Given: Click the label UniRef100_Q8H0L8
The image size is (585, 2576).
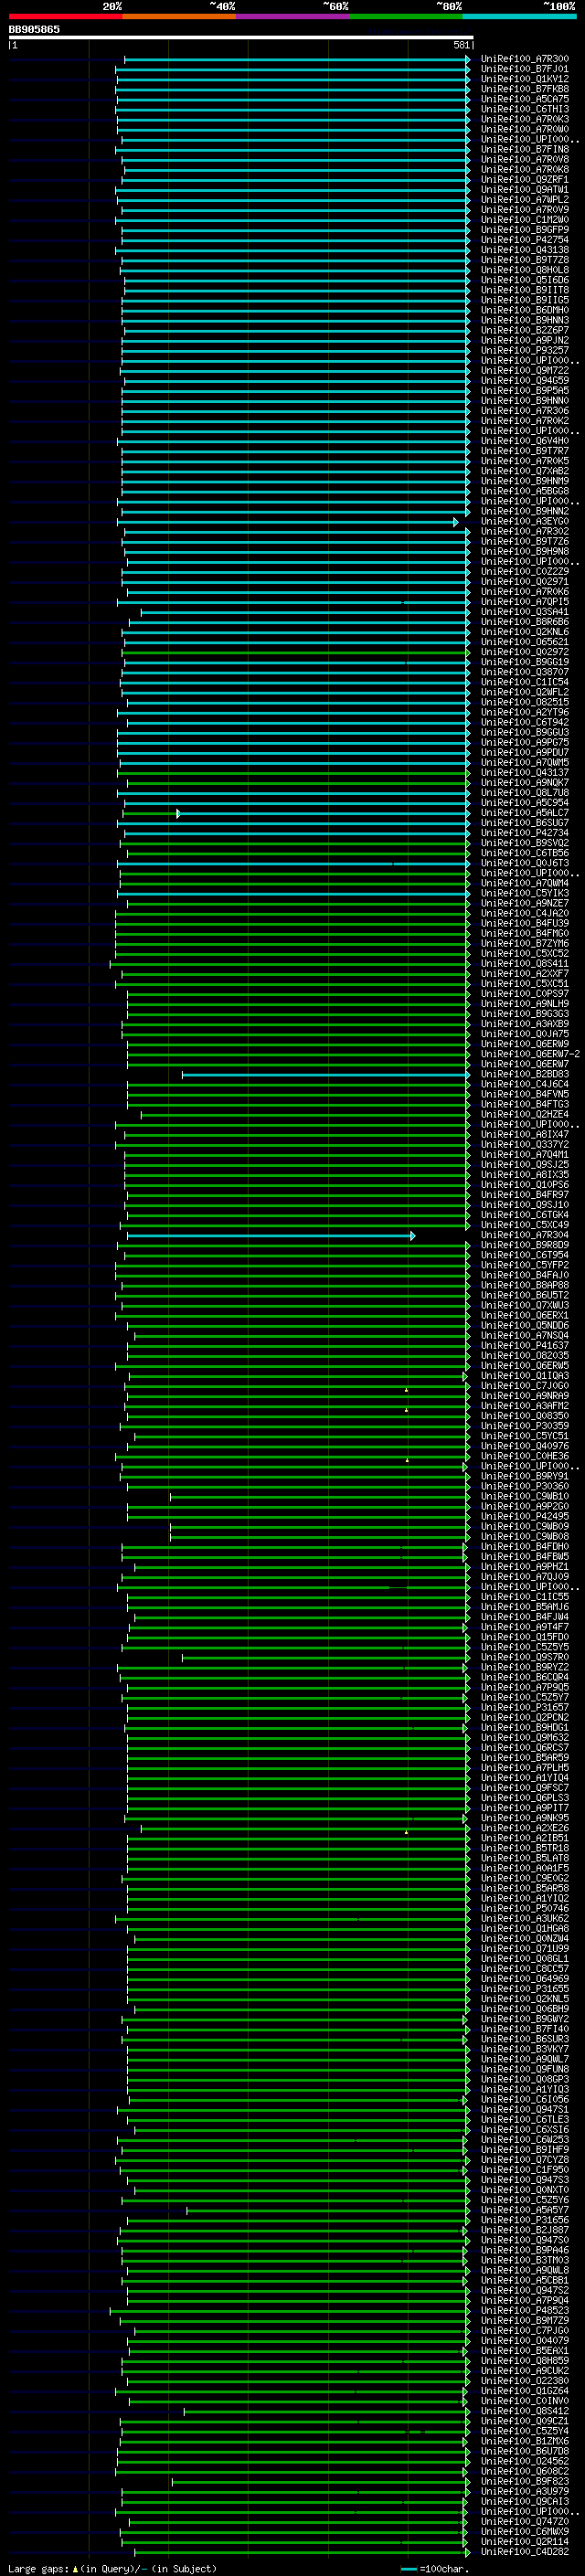Looking at the screenshot, I should (x=524, y=270).
